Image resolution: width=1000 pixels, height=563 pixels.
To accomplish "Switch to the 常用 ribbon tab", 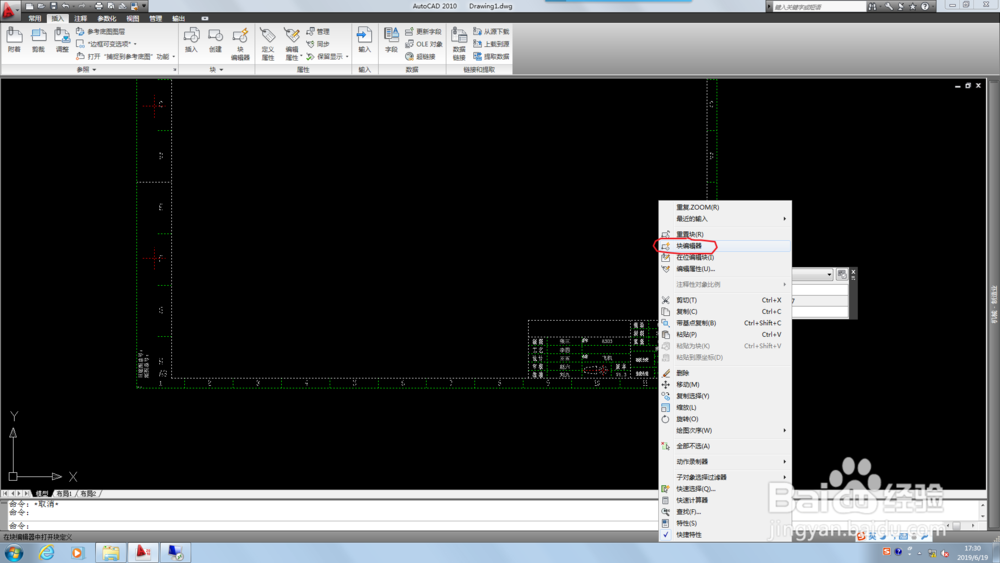I will (x=35, y=18).
